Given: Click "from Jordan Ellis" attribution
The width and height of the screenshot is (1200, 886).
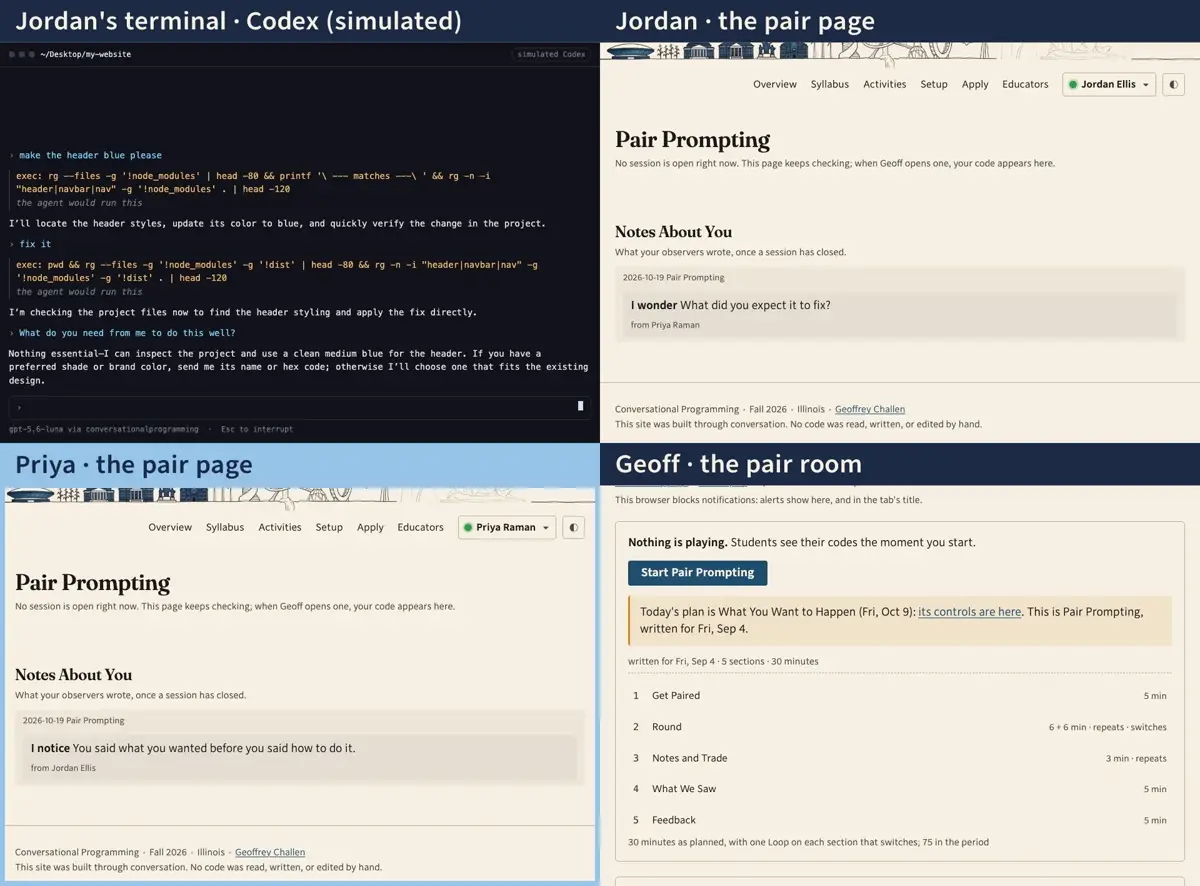Looking at the screenshot, I should 63,768.
